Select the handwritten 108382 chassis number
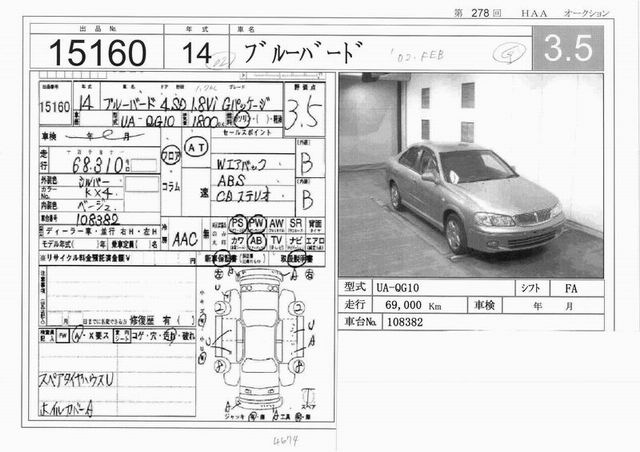 point(98,220)
